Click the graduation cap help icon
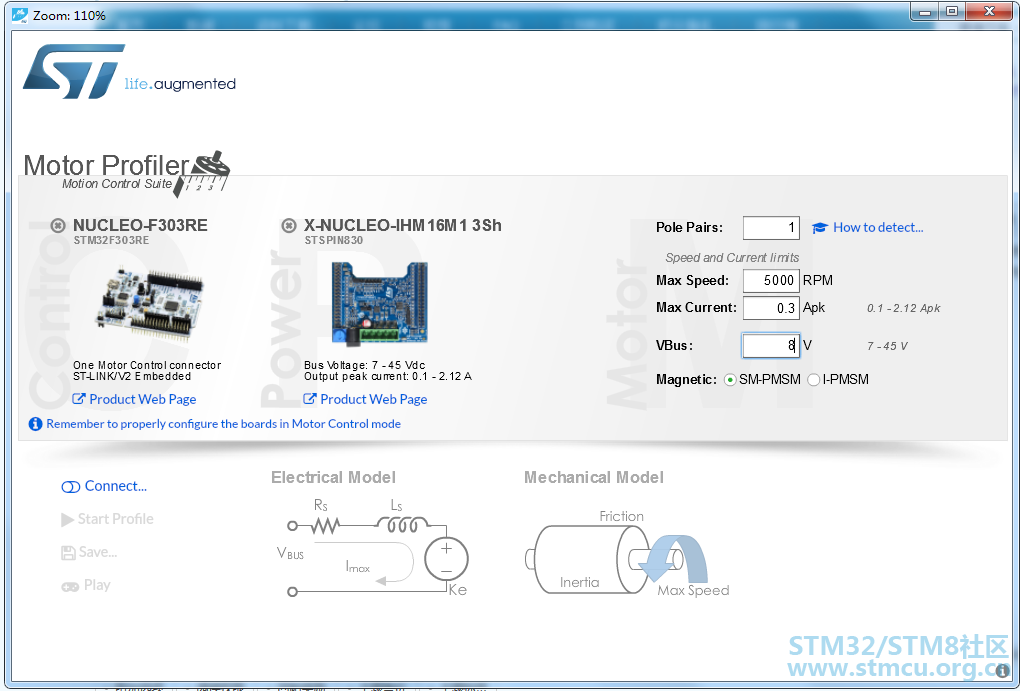 pyautogui.click(x=820, y=228)
